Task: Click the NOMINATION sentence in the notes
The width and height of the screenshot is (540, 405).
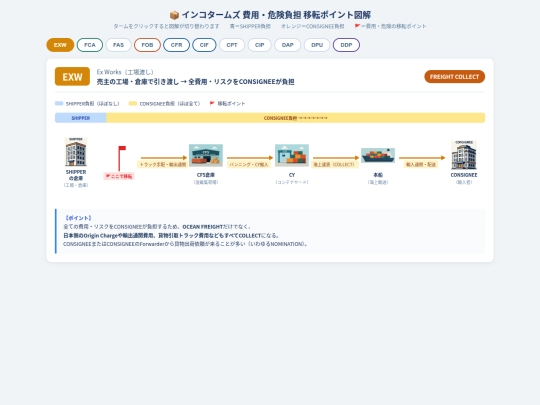Action: point(185,244)
